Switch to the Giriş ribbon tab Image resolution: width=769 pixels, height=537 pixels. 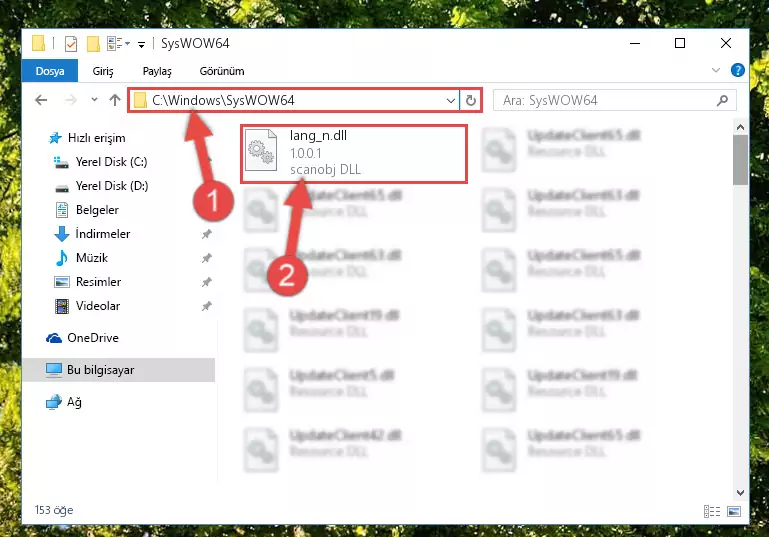103,71
